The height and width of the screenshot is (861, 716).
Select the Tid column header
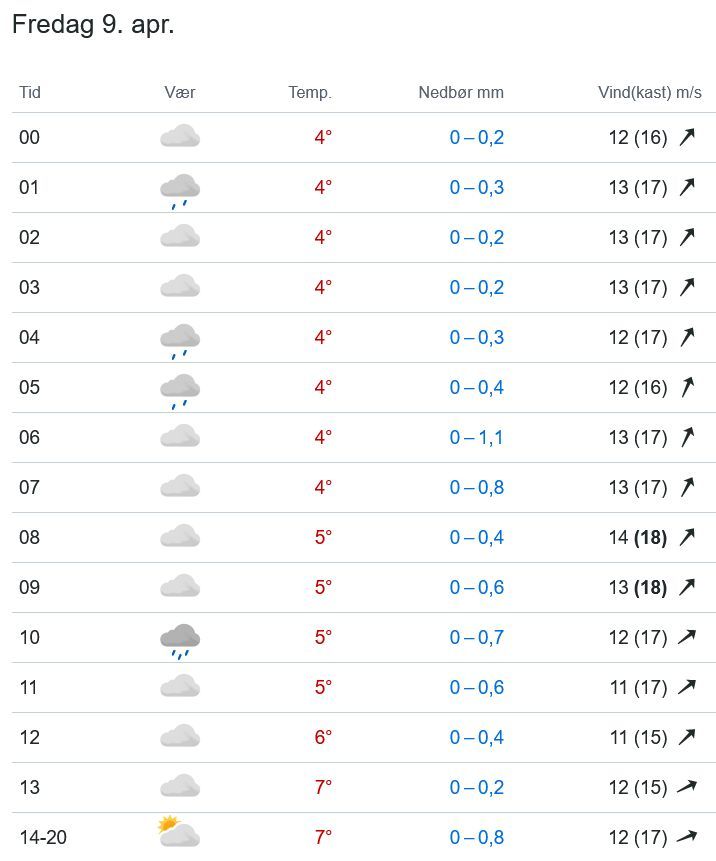click(x=30, y=92)
